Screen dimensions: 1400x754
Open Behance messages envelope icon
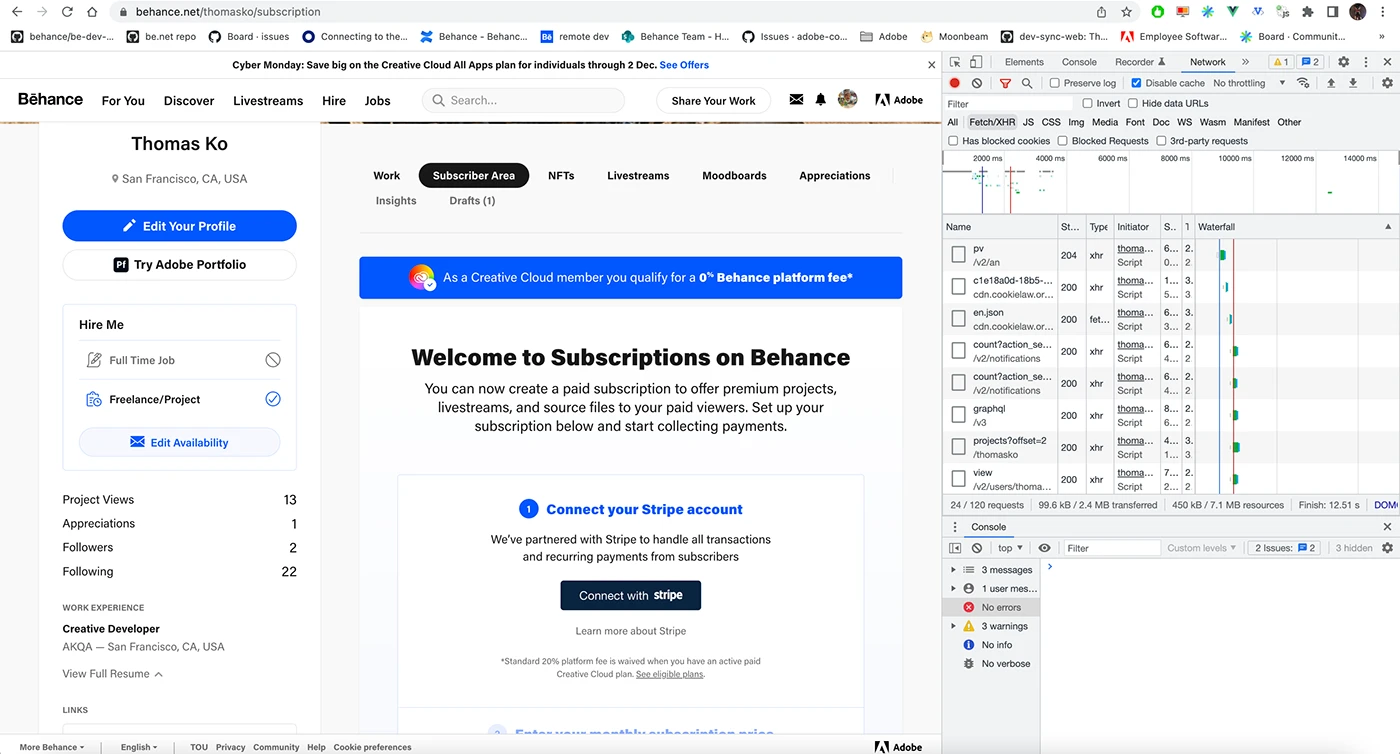(x=796, y=100)
